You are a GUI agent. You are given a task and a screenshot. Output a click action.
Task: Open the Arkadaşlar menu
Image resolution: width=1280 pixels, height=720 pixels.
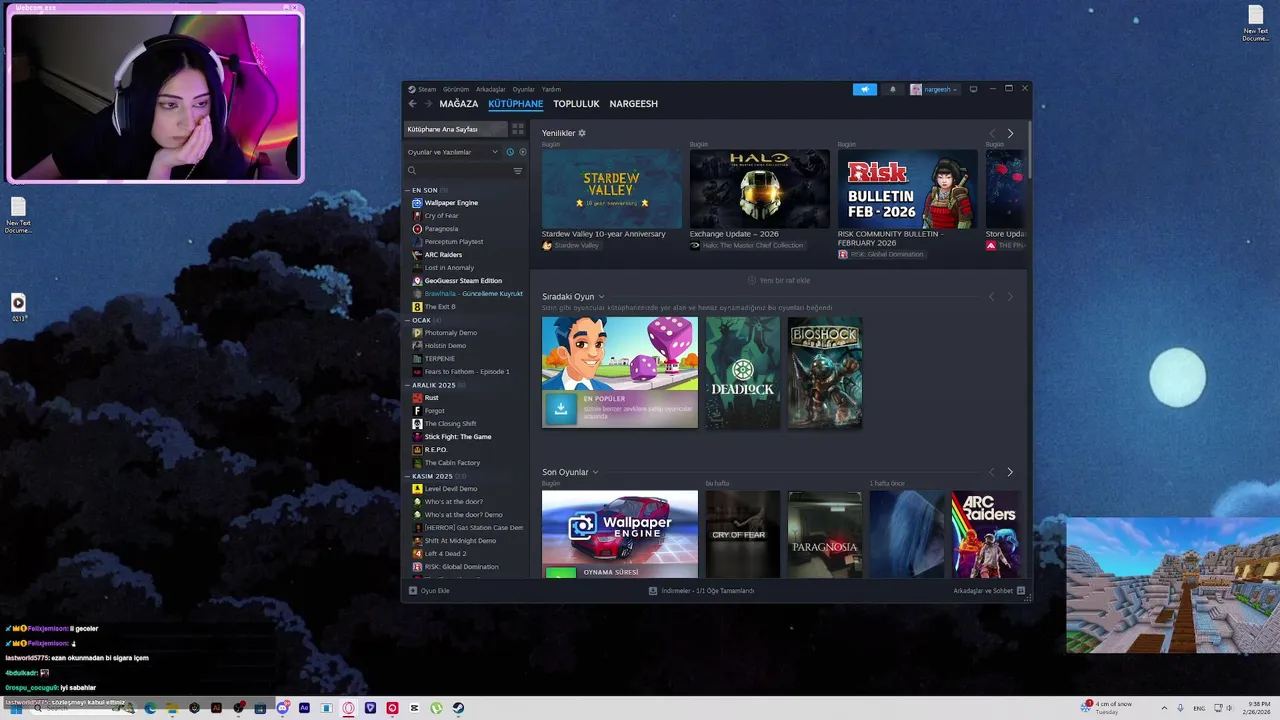click(x=491, y=89)
